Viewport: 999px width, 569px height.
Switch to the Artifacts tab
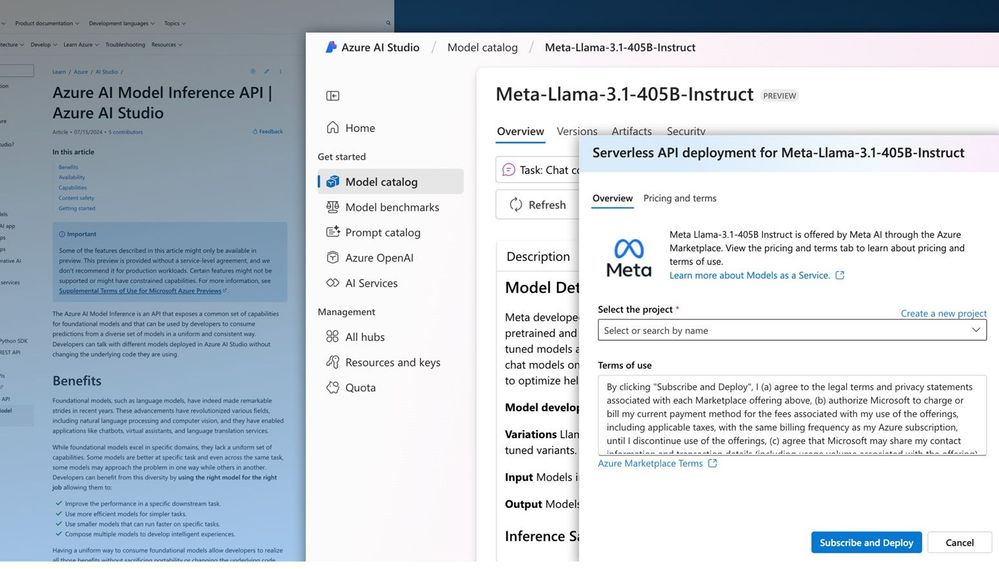[631, 131]
